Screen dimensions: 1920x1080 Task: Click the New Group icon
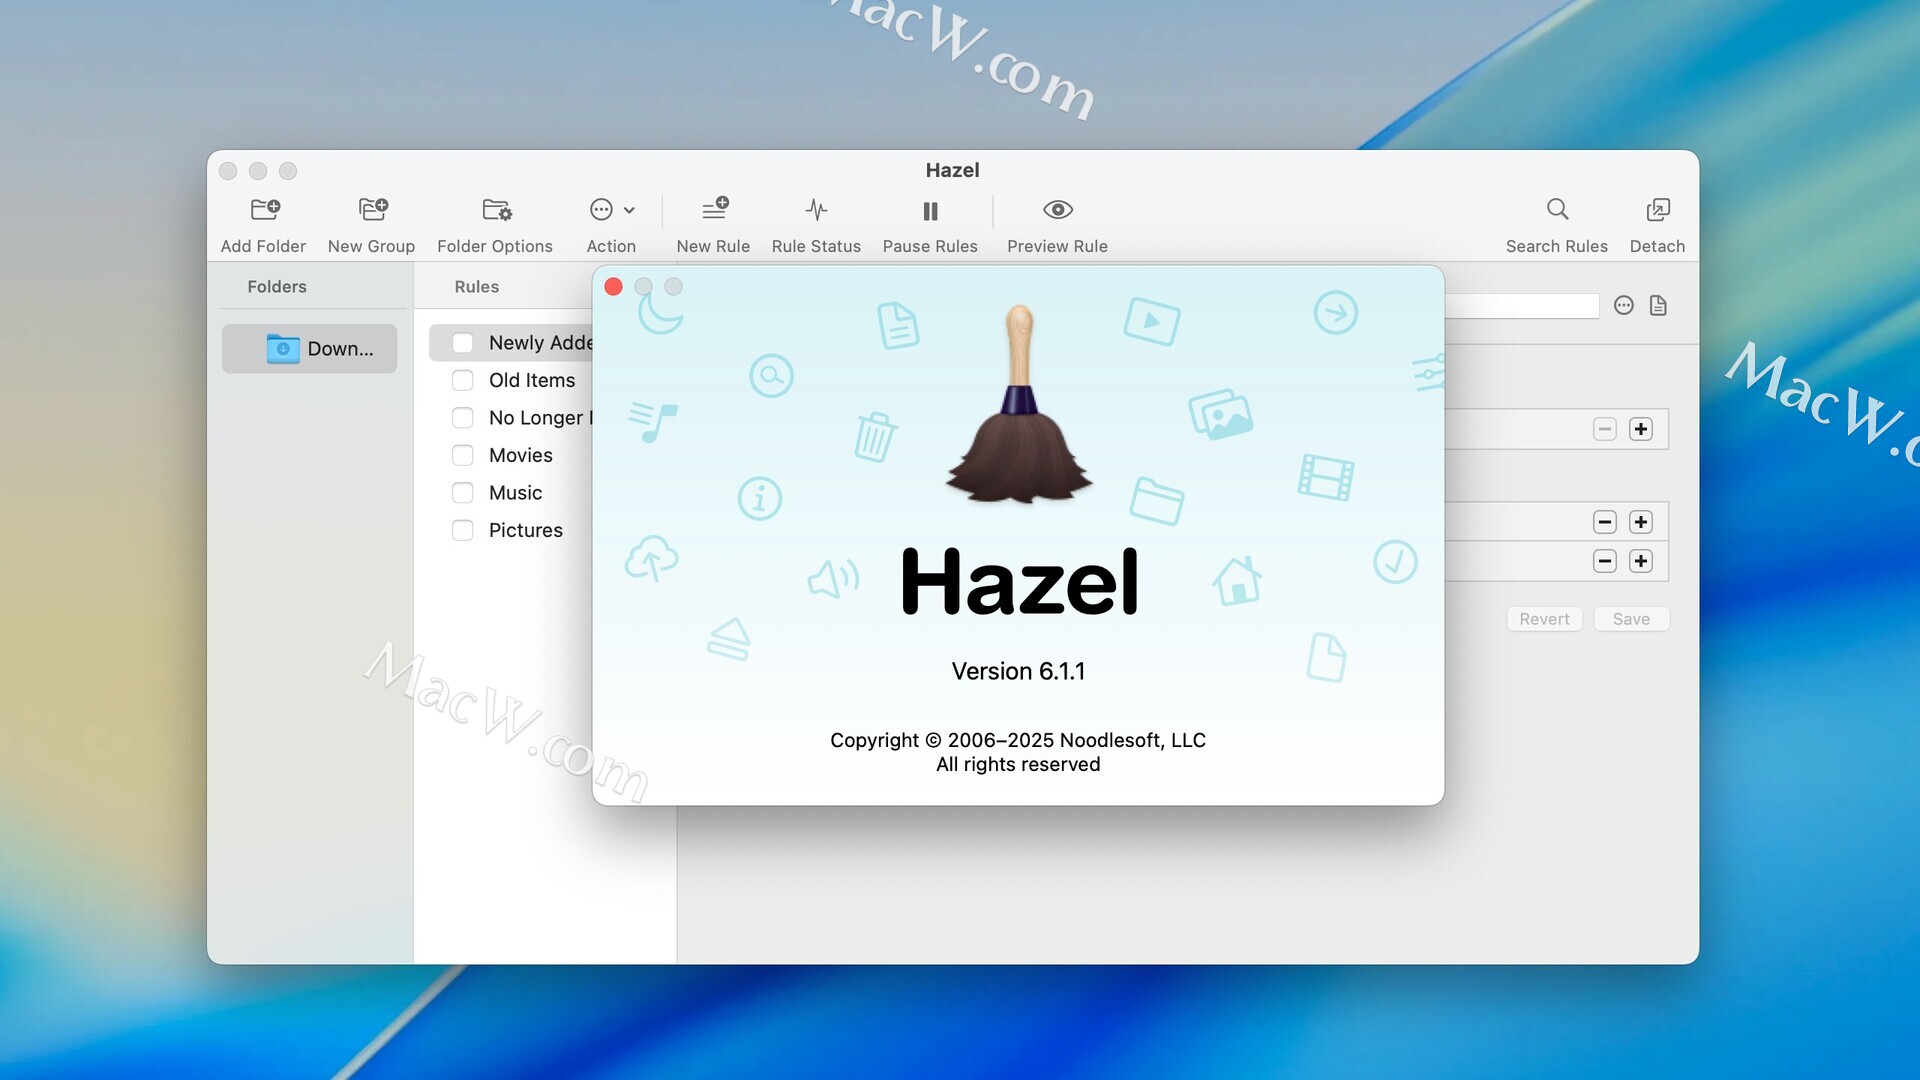click(372, 210)
